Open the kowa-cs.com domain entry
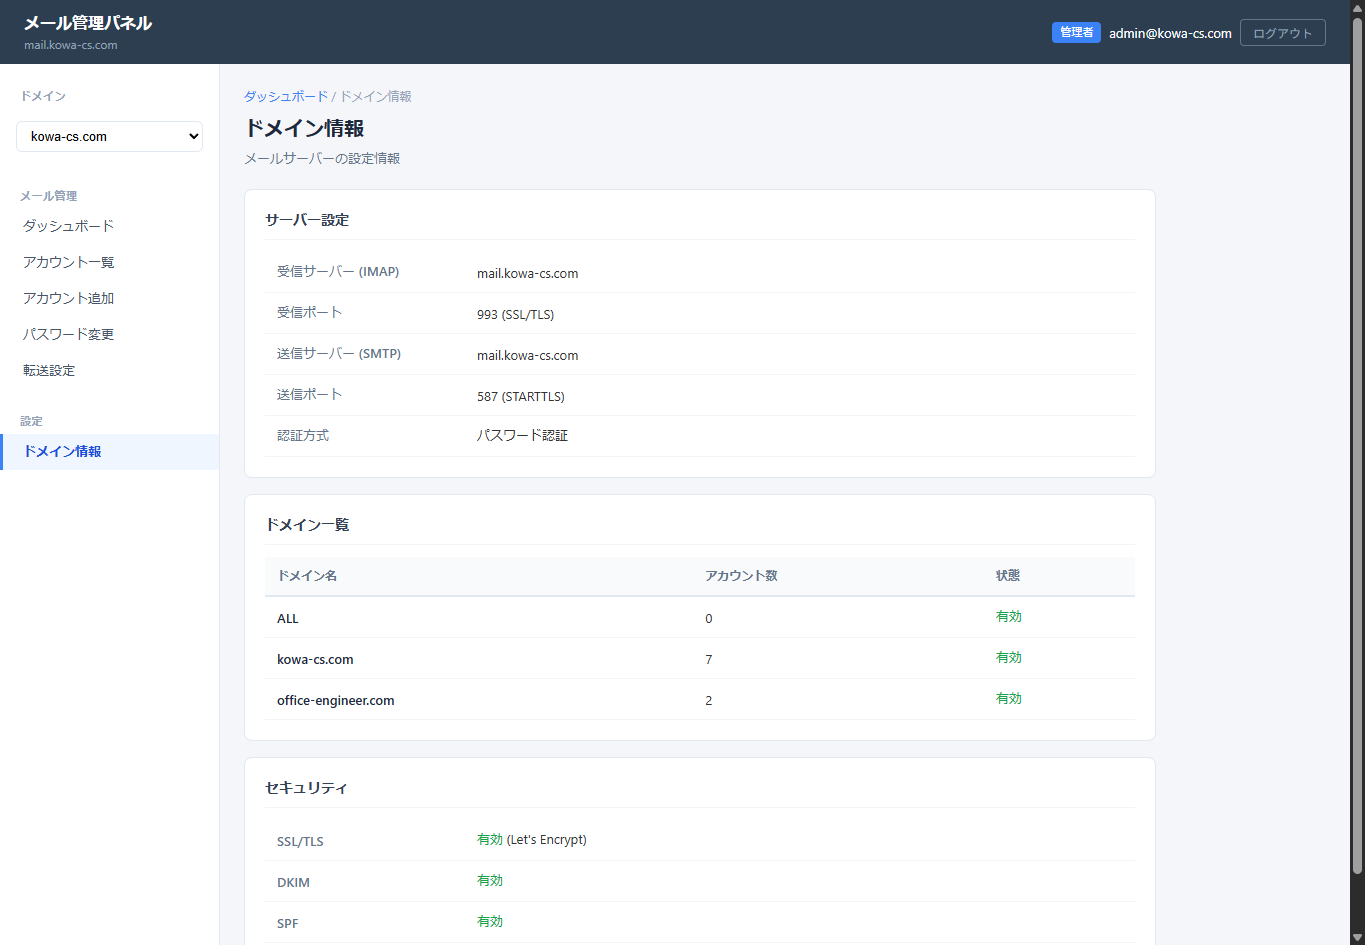The image size is (1365, 945). coord(315,659)
